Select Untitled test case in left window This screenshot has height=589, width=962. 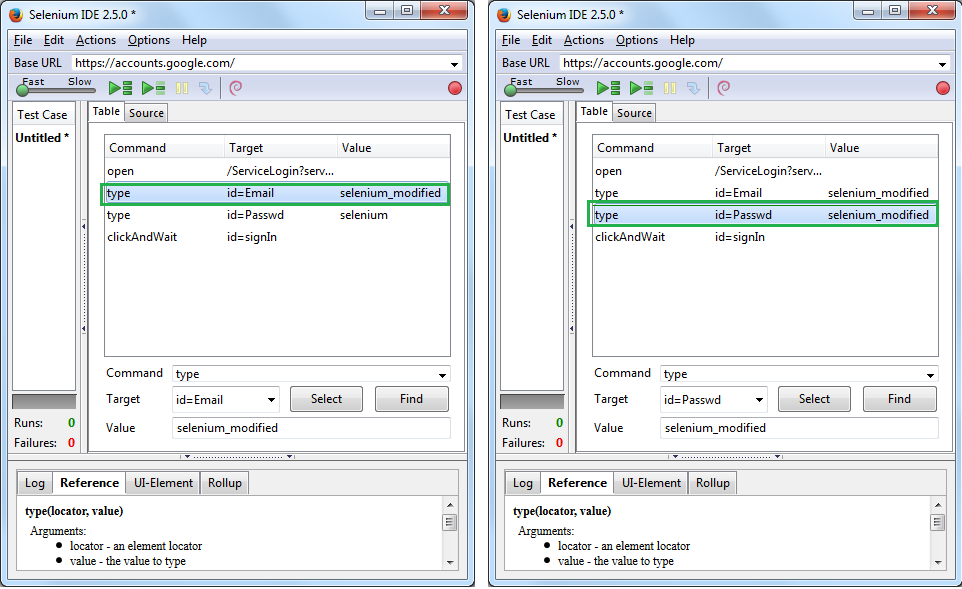(x=42, y=138)
